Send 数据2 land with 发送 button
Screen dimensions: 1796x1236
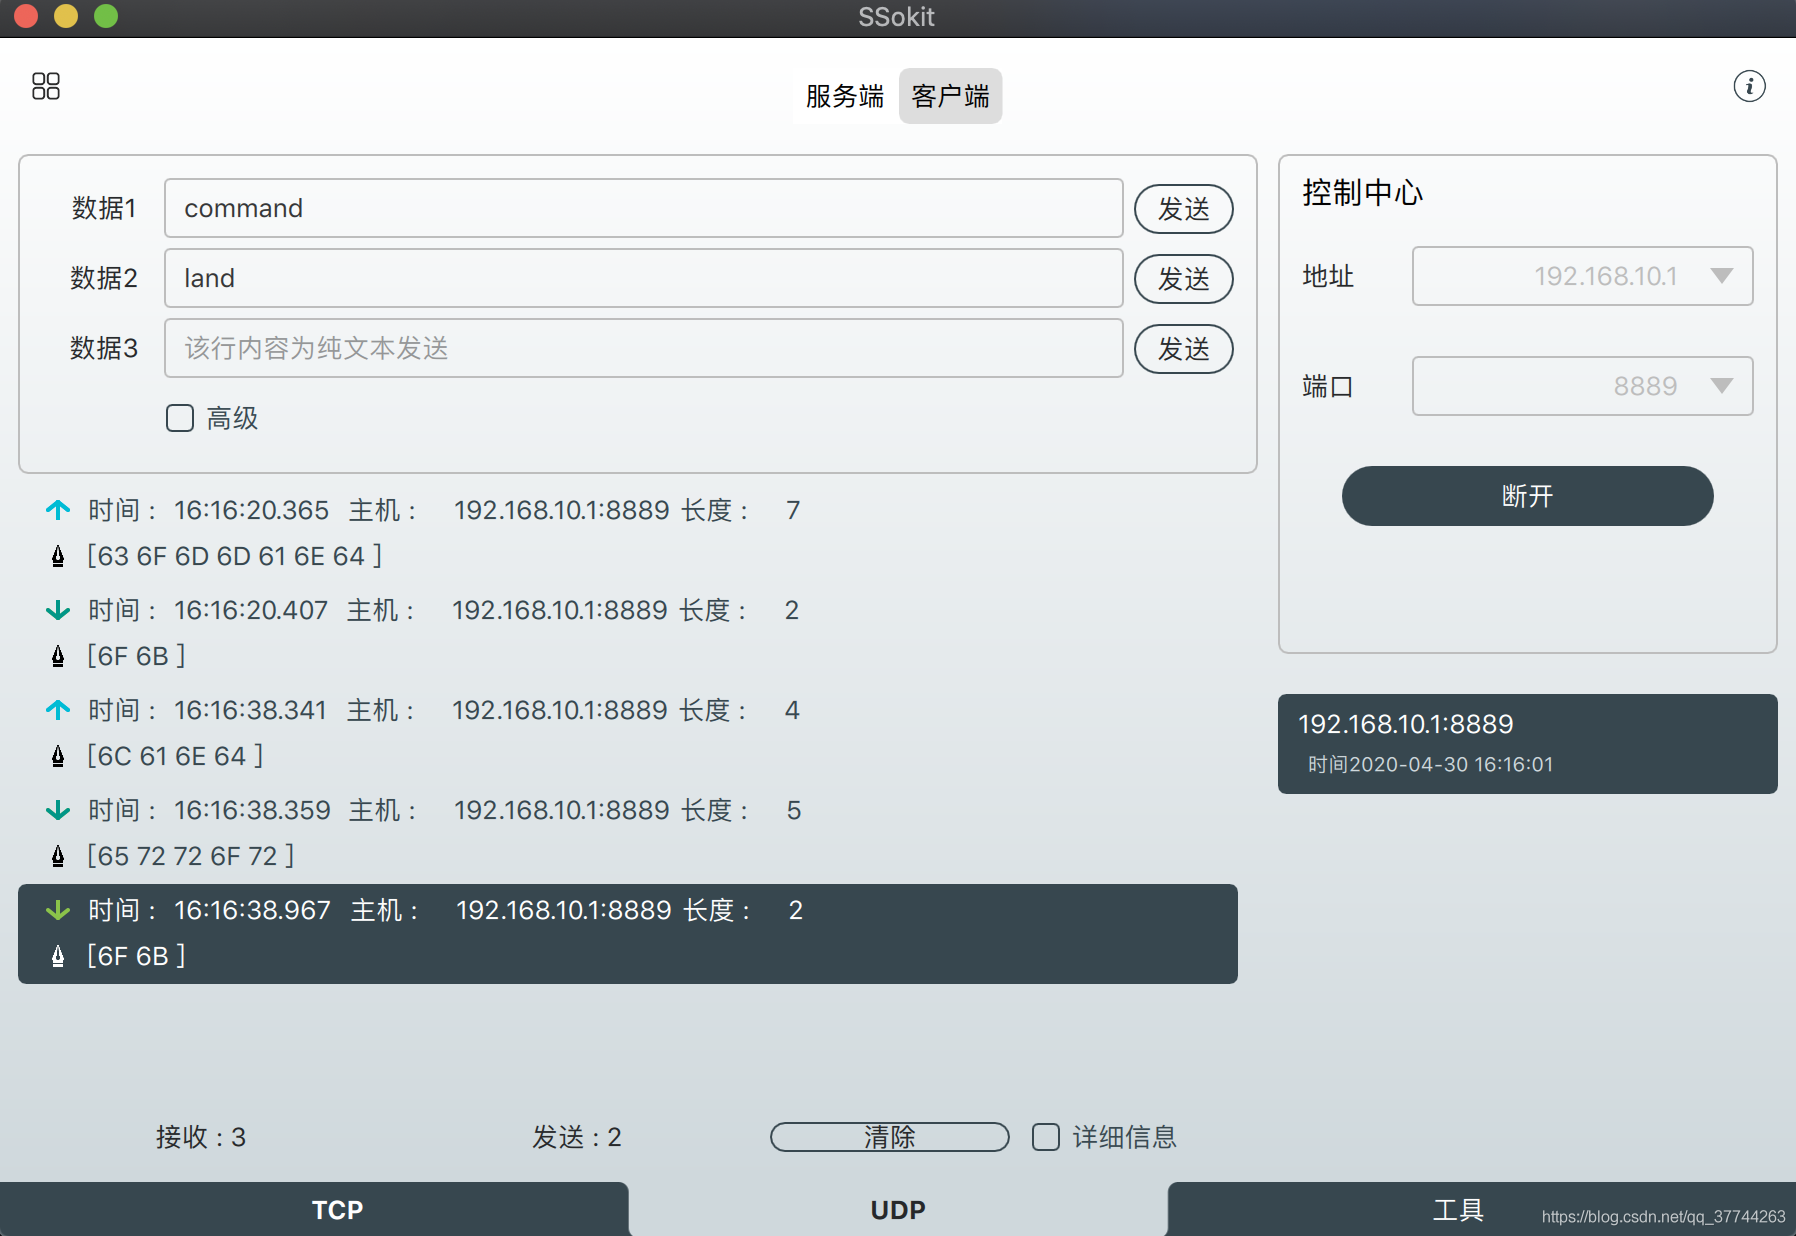point(1184,279)
